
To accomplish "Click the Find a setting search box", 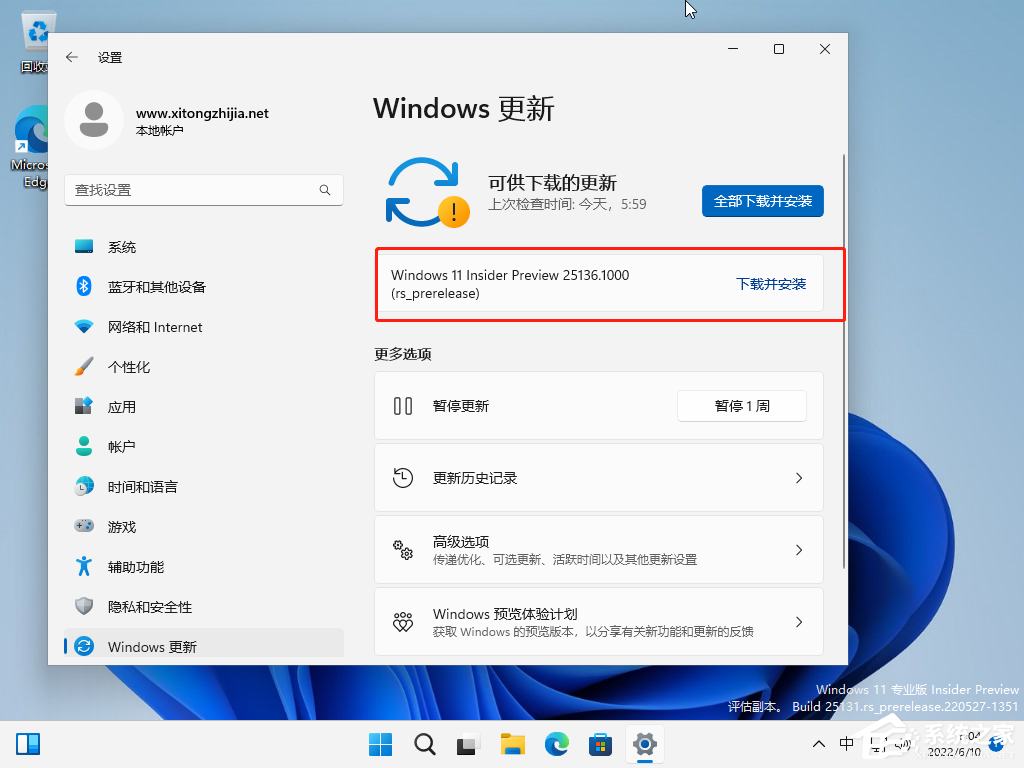I will click(x=204, y=190).
